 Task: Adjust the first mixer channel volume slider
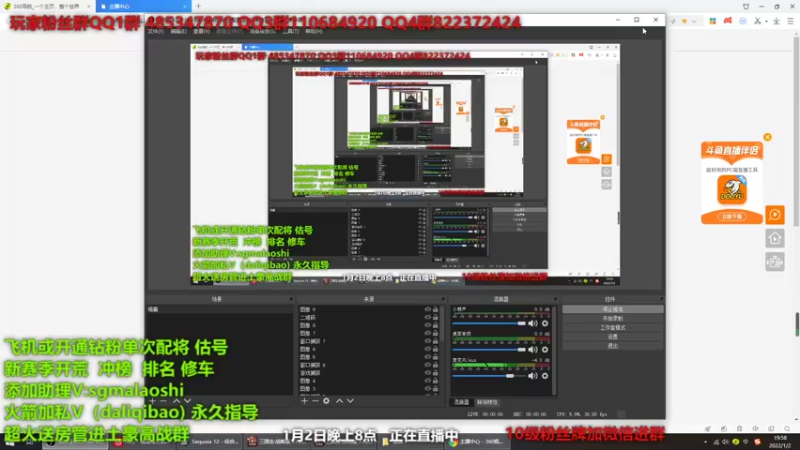489,323
